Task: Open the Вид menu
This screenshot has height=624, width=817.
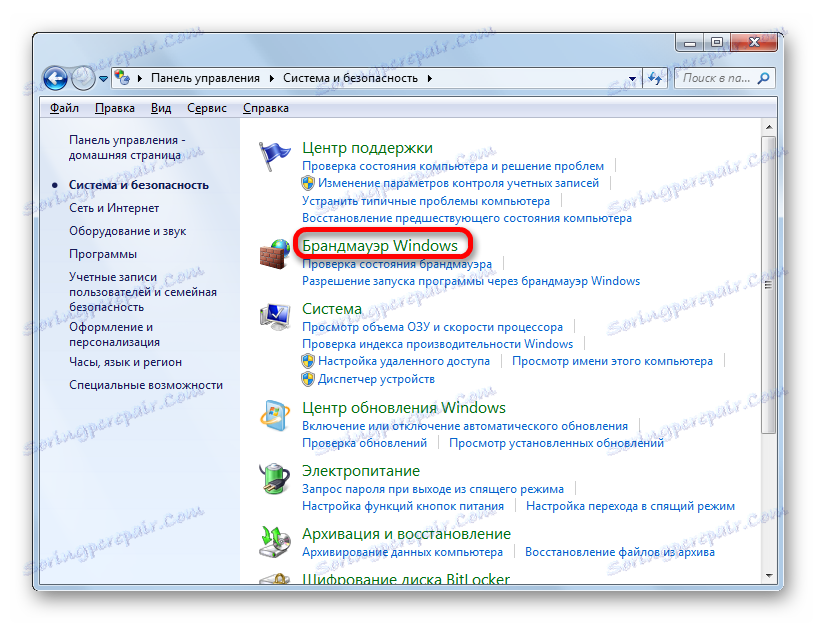Action: 161,108
